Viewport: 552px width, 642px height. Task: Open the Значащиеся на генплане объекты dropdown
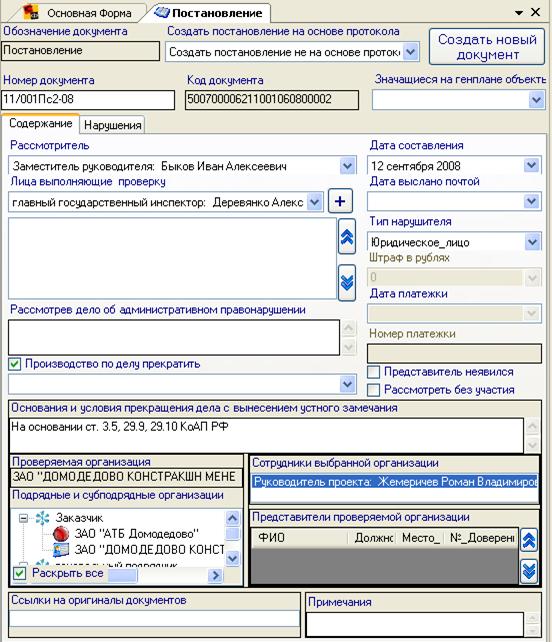pos(536,100)
